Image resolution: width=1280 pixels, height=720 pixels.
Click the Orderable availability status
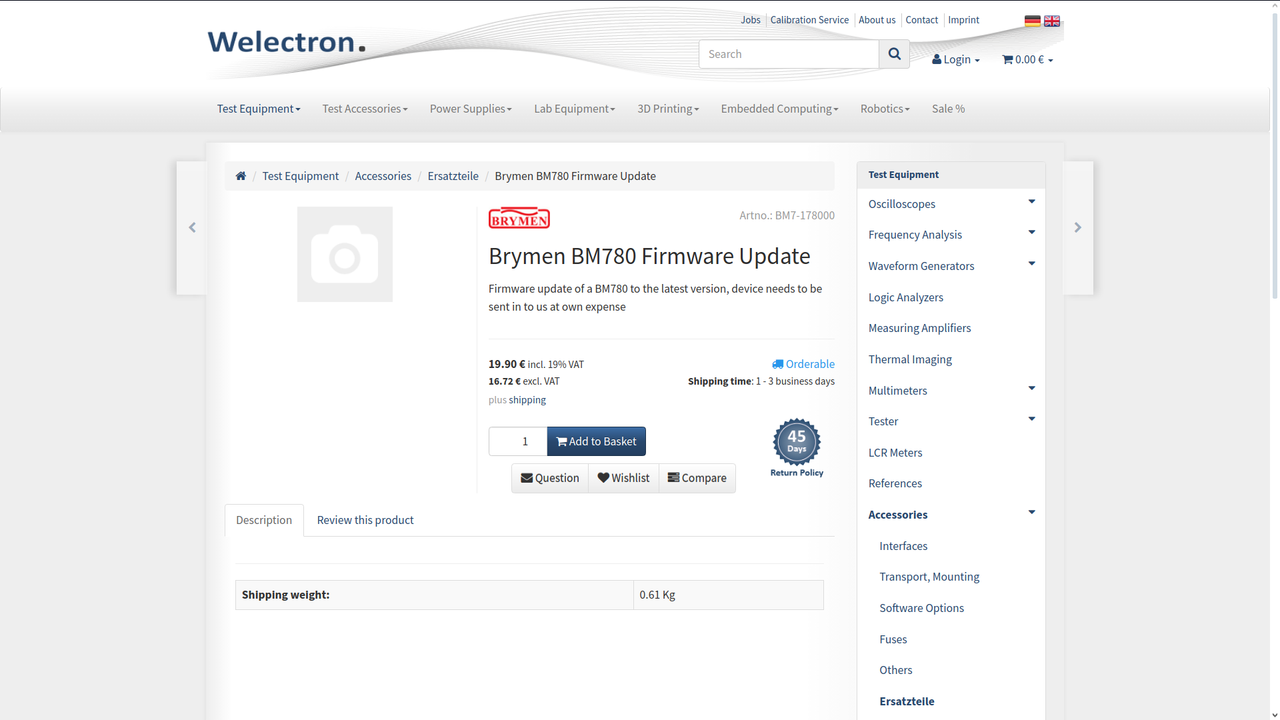click(x=803, y=364)
